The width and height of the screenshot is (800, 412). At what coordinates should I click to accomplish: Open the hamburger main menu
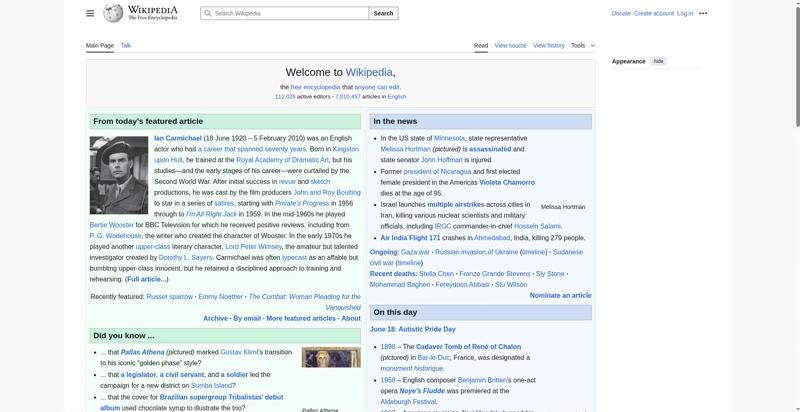coord(90,13)
